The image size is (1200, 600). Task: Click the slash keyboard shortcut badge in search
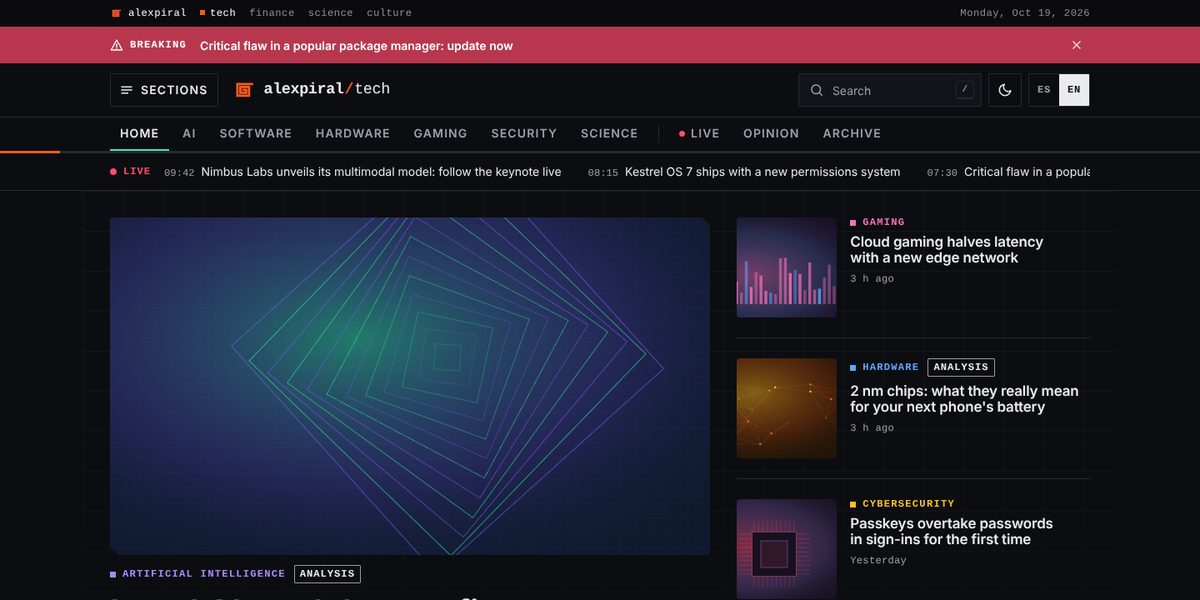coord(964,89)
